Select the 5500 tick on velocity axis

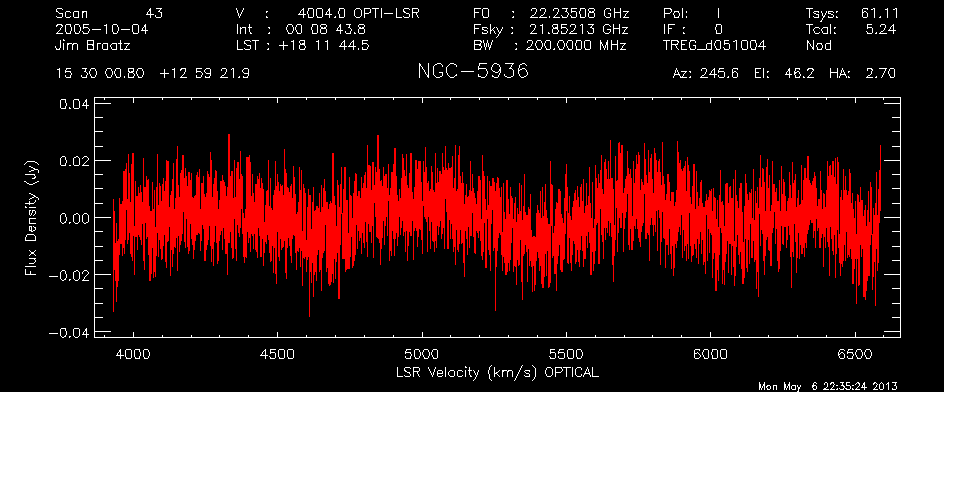(x=566, y=354)
